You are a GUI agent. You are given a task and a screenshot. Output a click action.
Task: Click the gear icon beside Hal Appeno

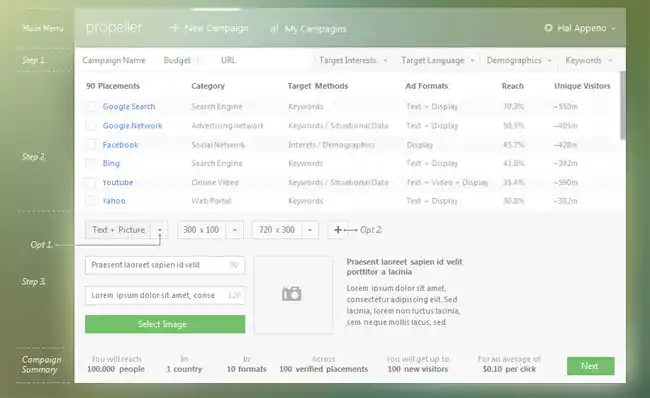[x=548, y=28]
